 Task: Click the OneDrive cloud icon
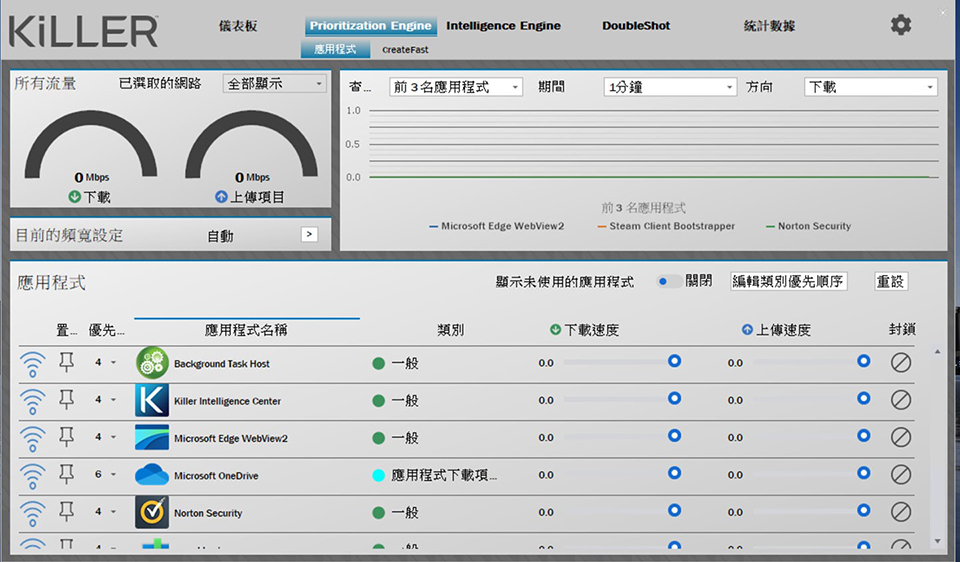(152, 474)
